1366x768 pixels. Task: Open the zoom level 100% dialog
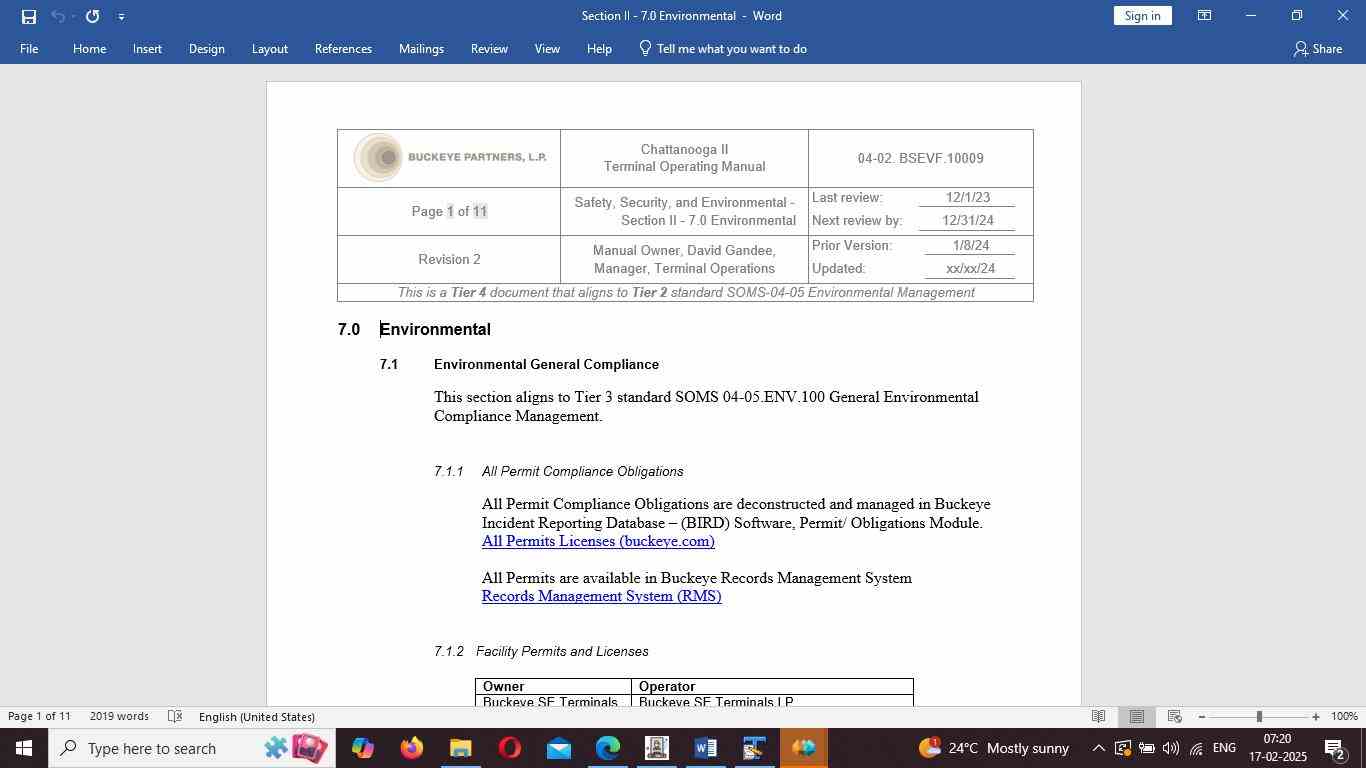coord(1344,717)
